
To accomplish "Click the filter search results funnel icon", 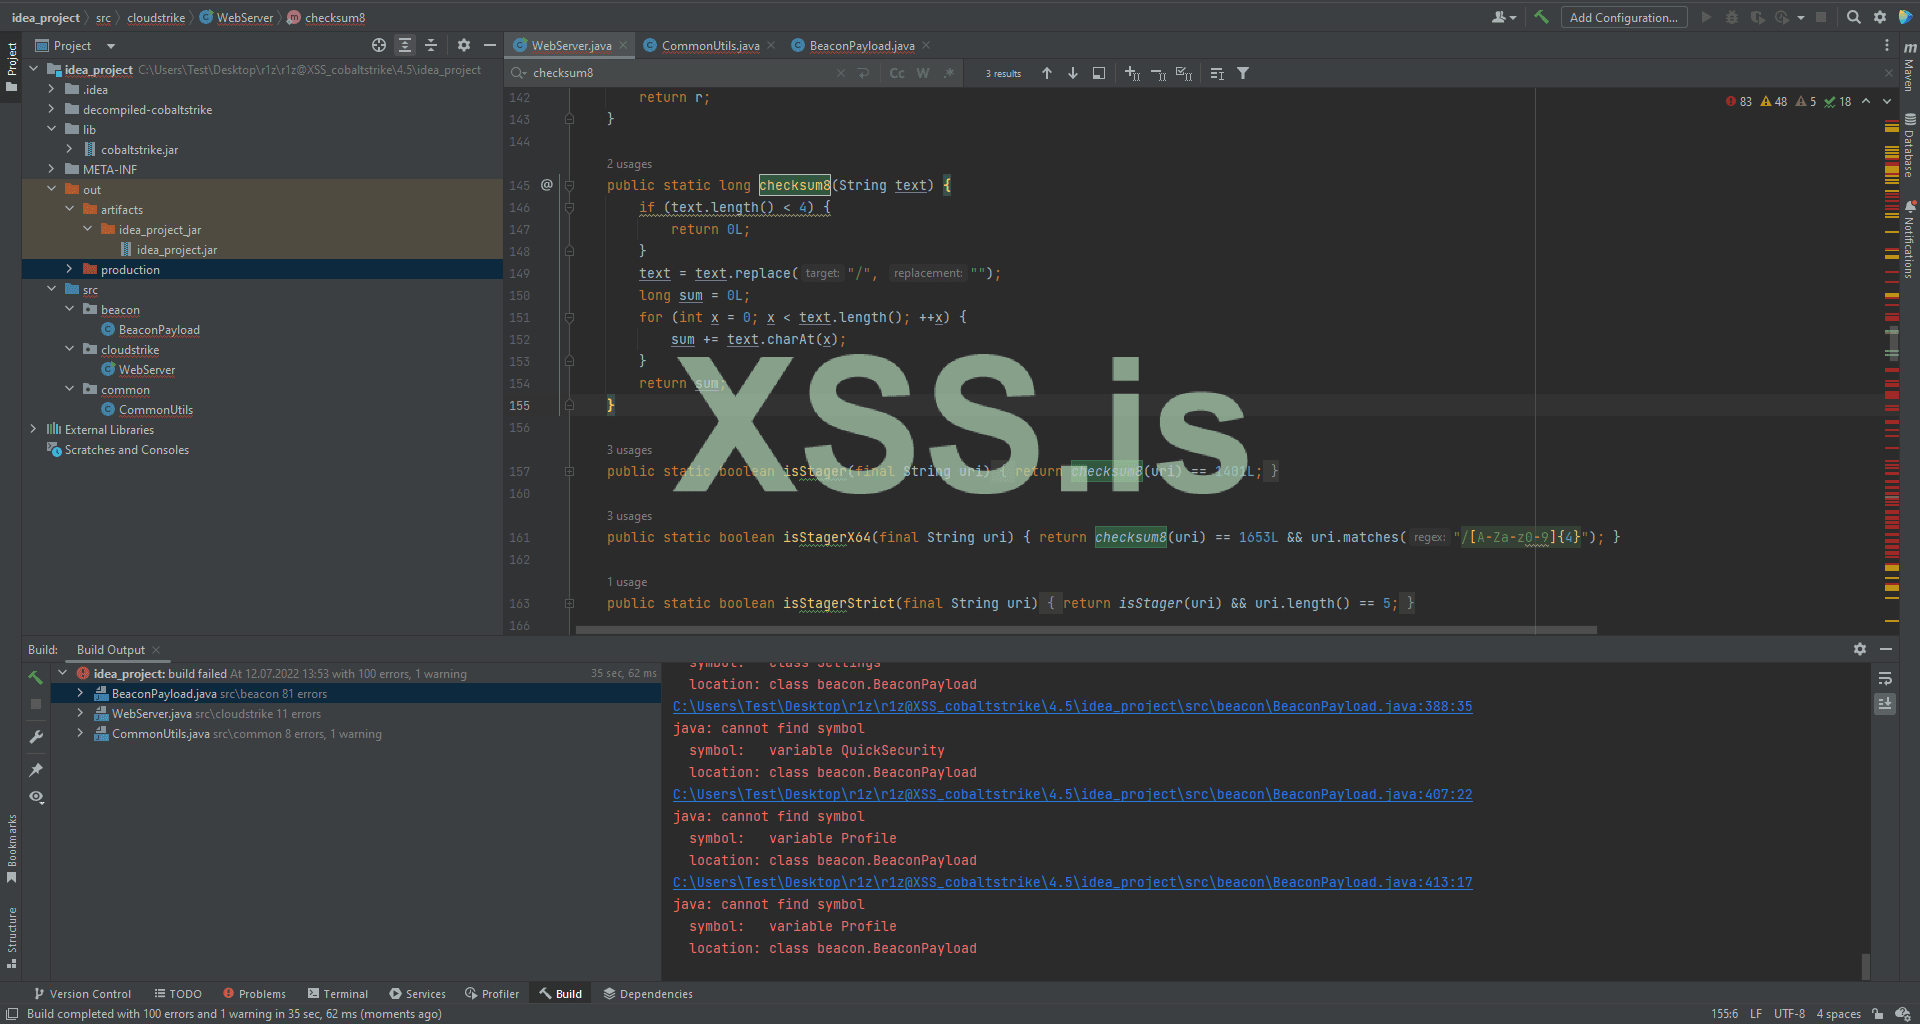I will [x=1243, y=73].
